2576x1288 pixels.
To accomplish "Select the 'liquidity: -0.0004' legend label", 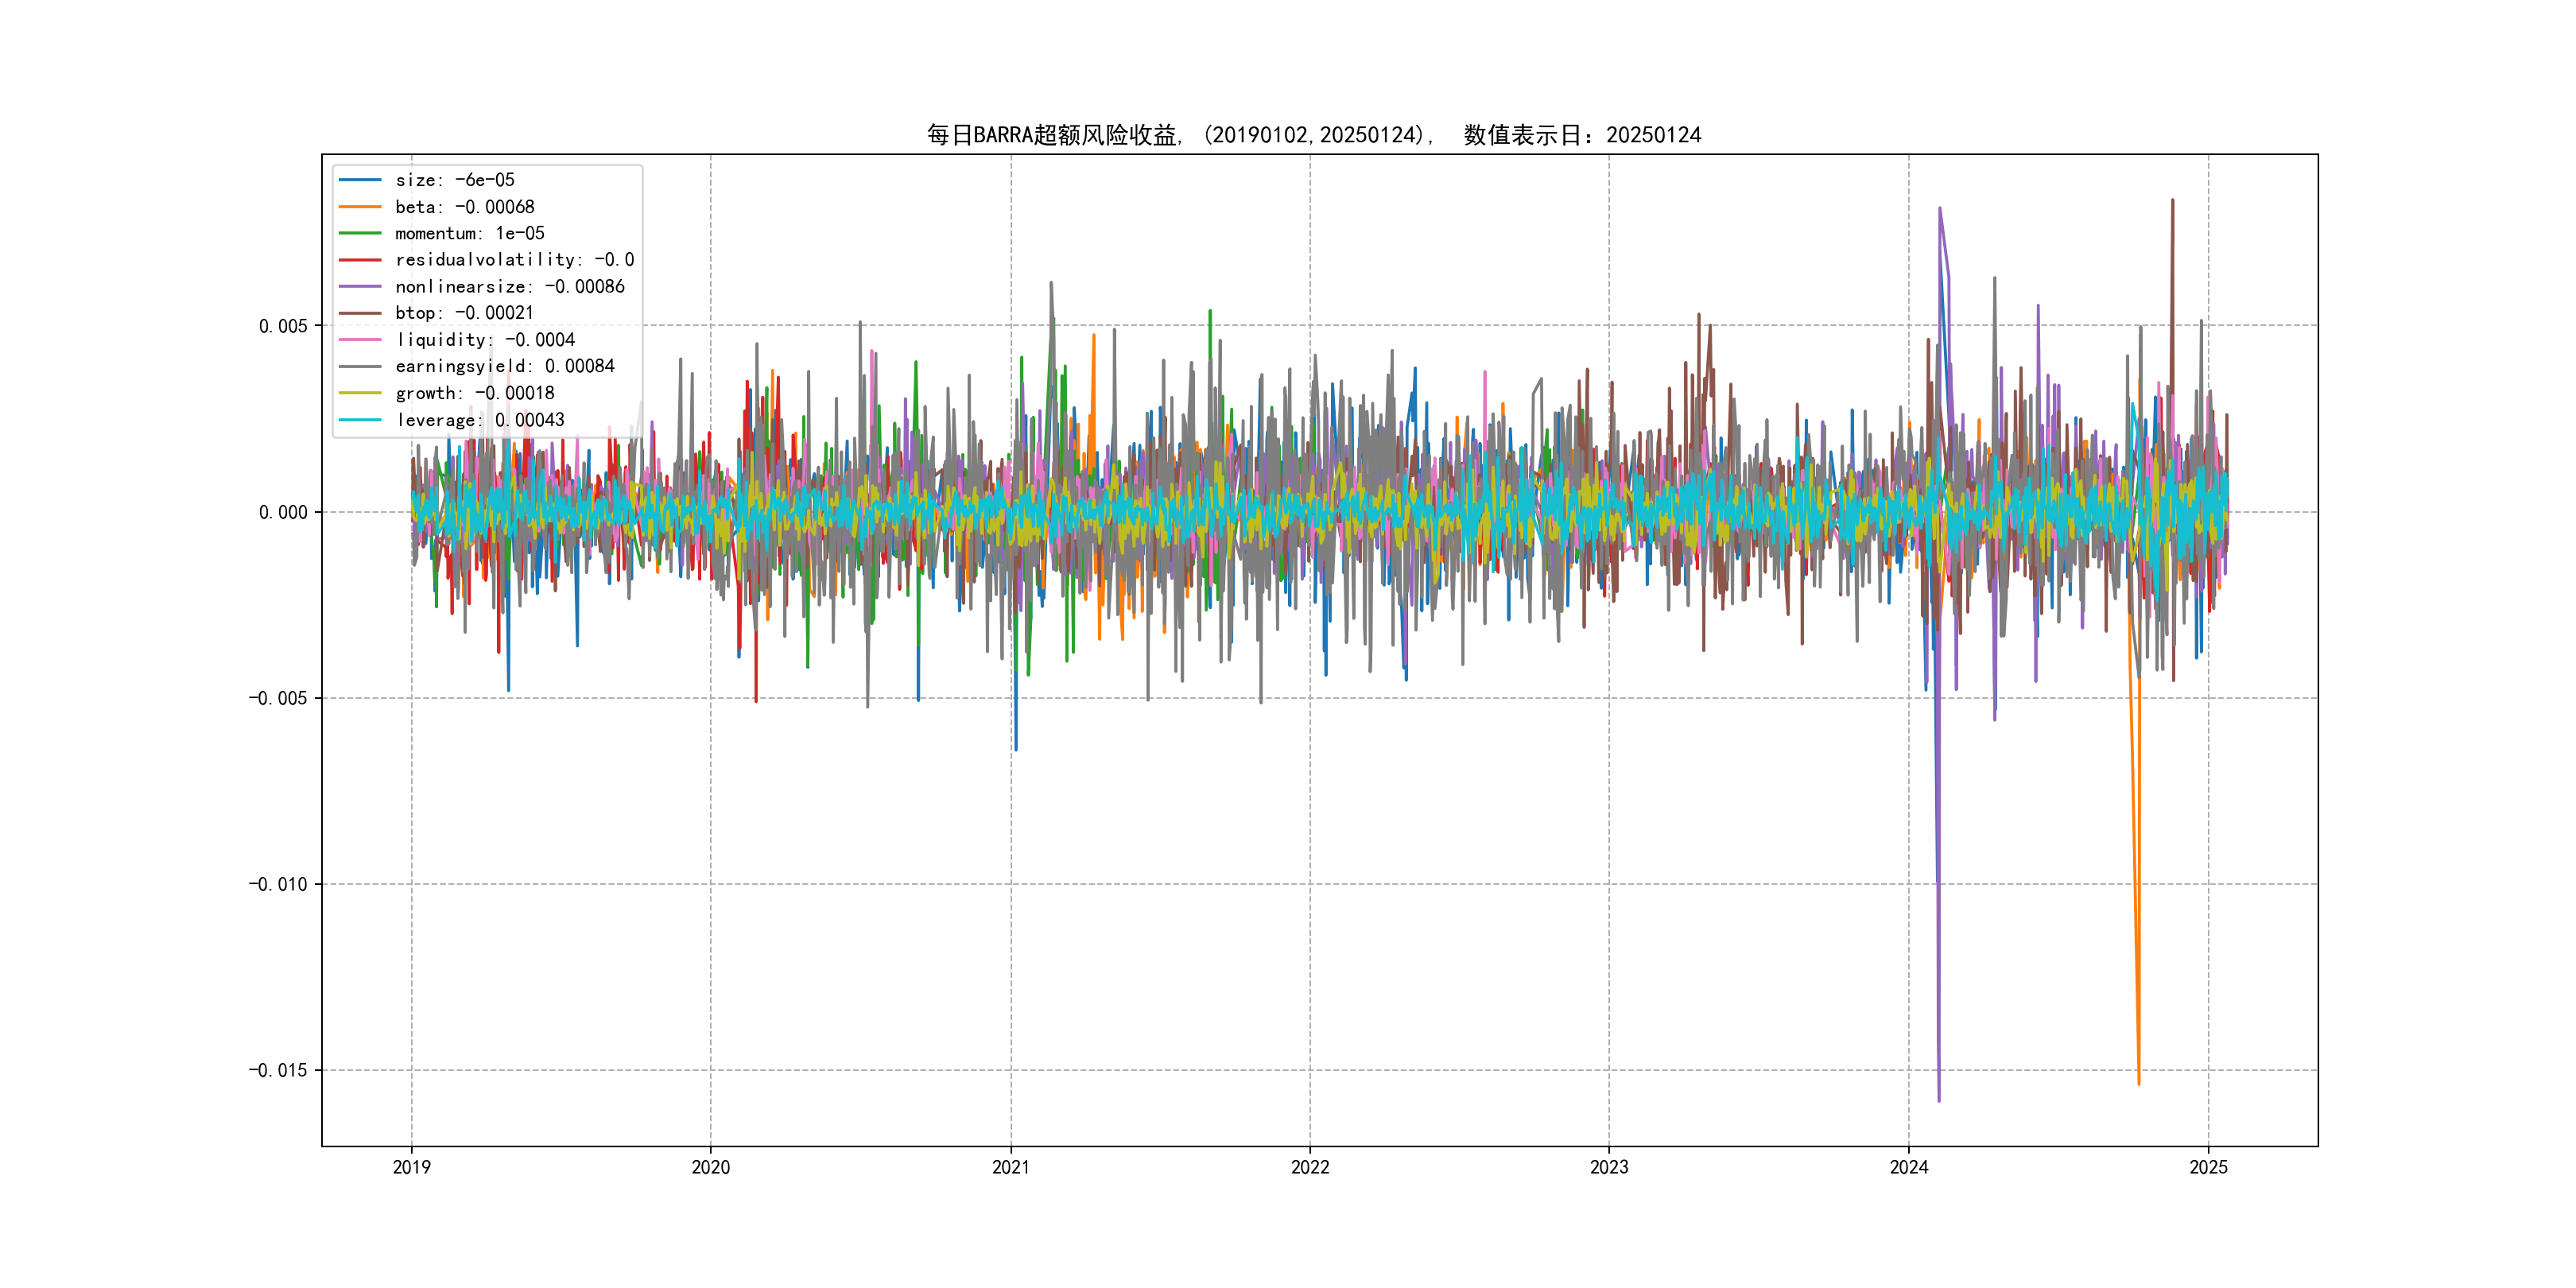I will click(485, 340).
